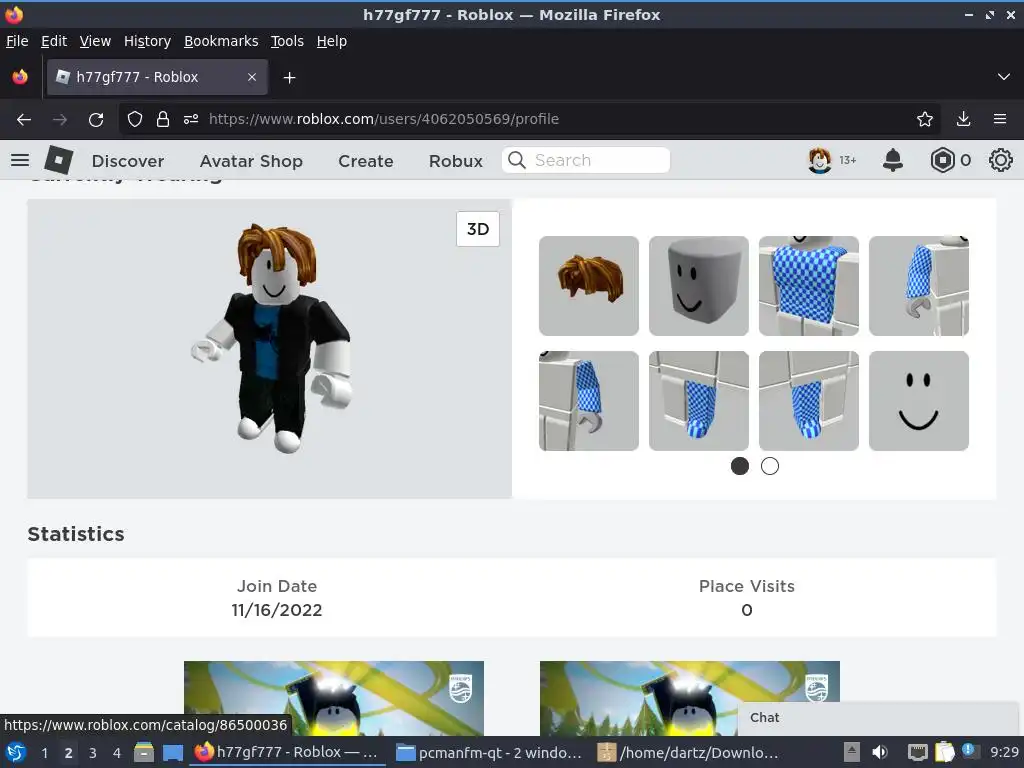Open the volume control tray icon

[880, 752]
